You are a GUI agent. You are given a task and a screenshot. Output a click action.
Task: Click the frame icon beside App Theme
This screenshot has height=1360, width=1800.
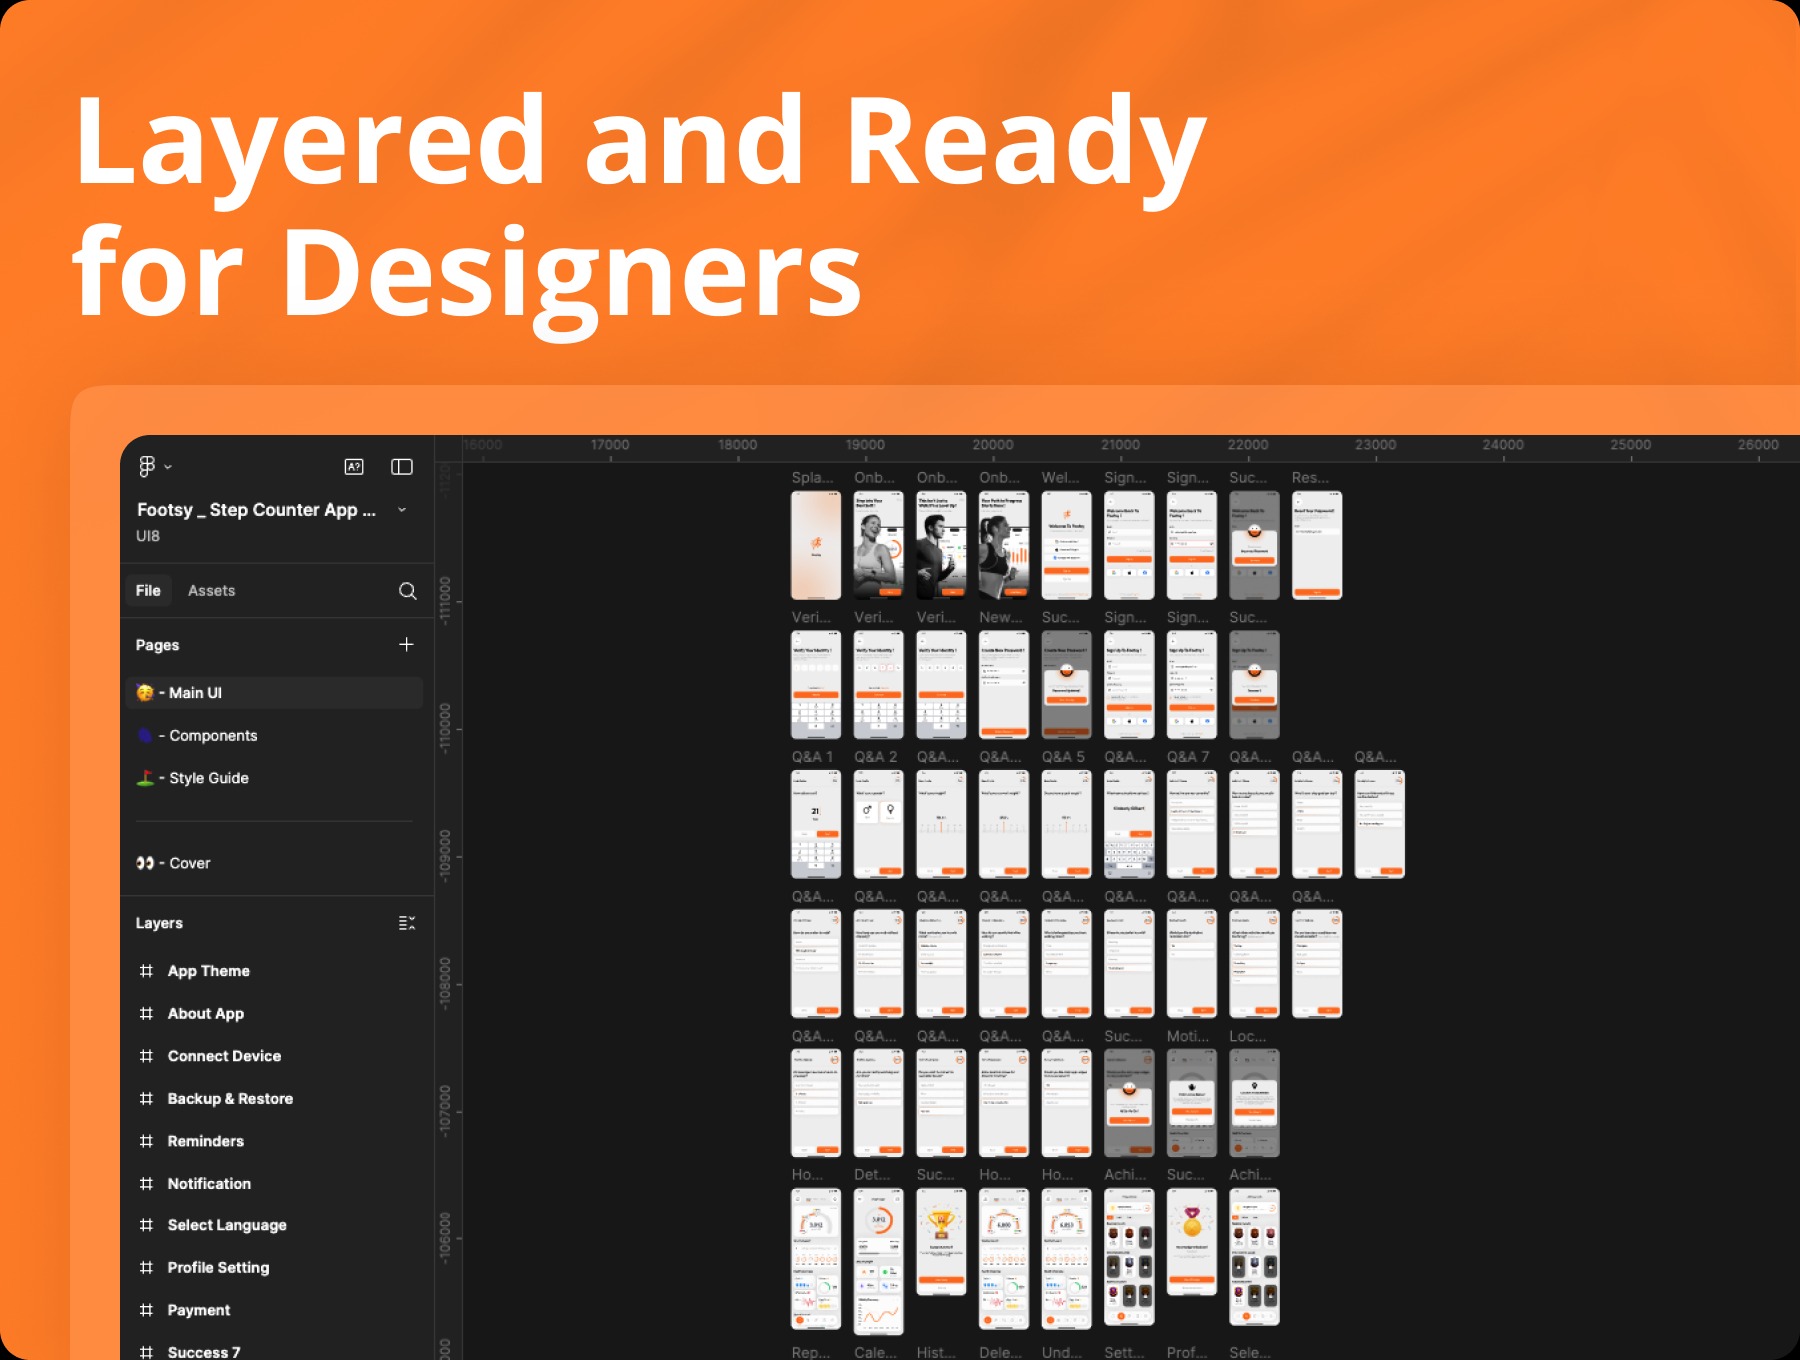tap(146, 970)
